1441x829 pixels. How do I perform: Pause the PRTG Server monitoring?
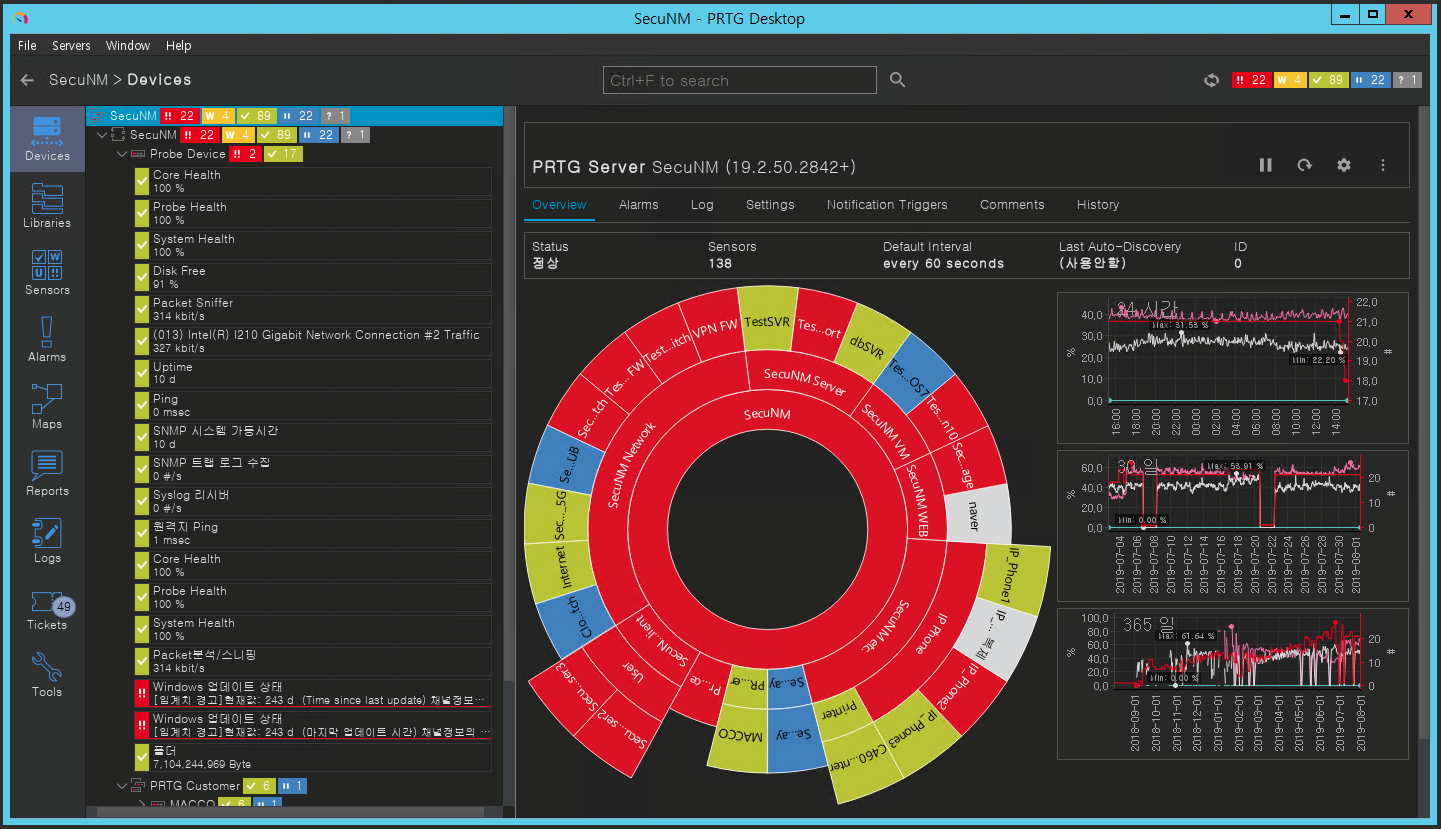point(1265,165)
